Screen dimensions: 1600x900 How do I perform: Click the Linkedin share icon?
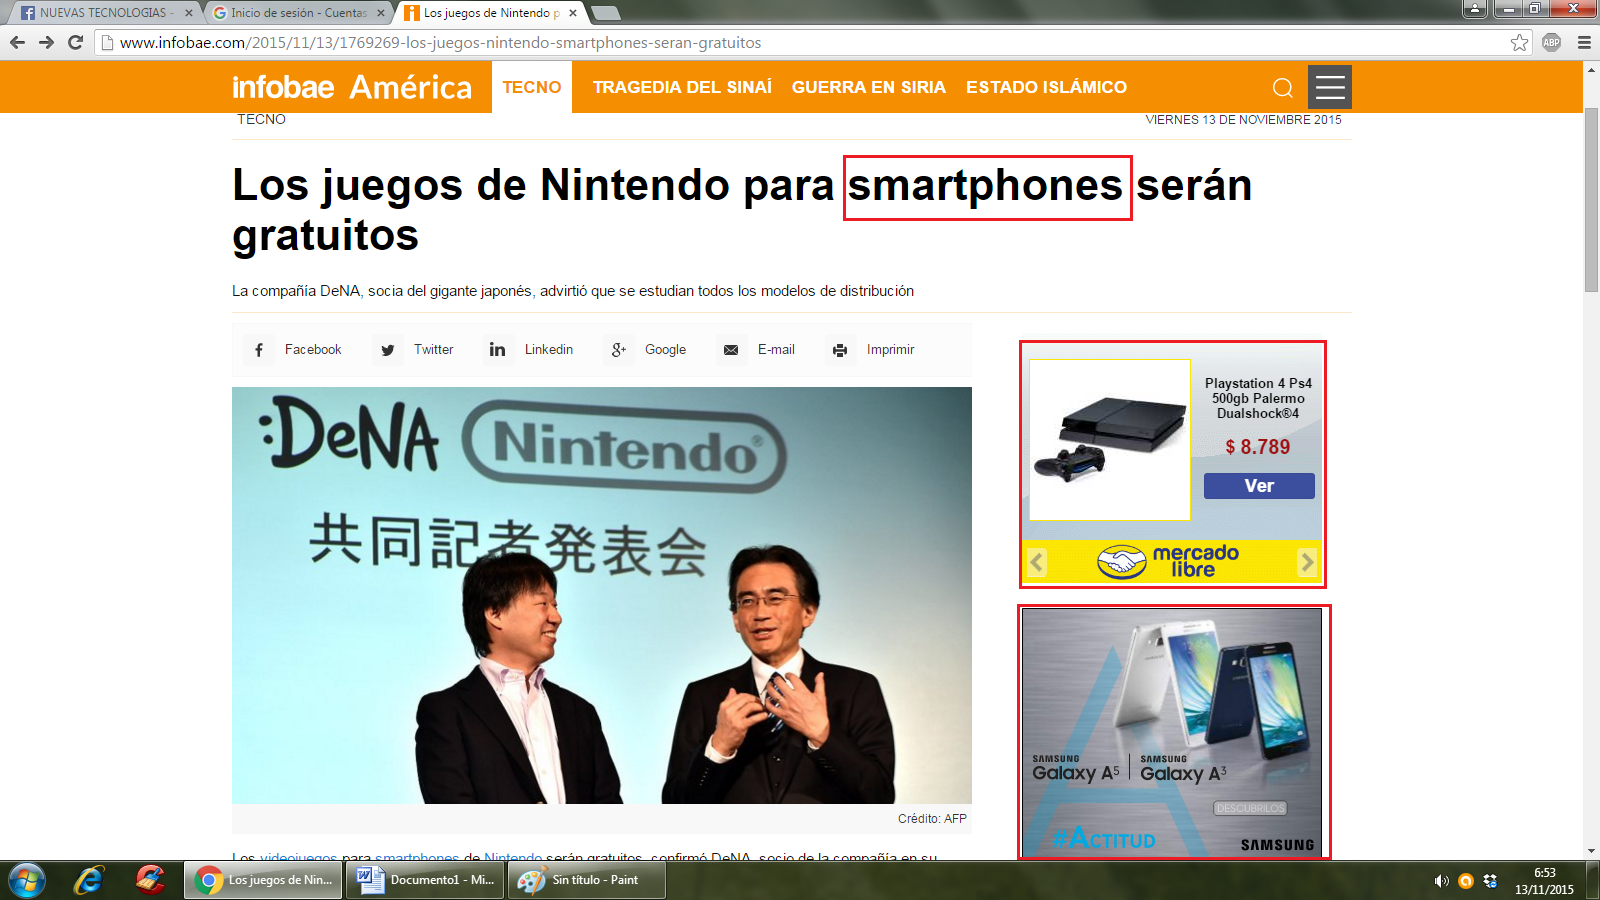click(x=497, y=350)
